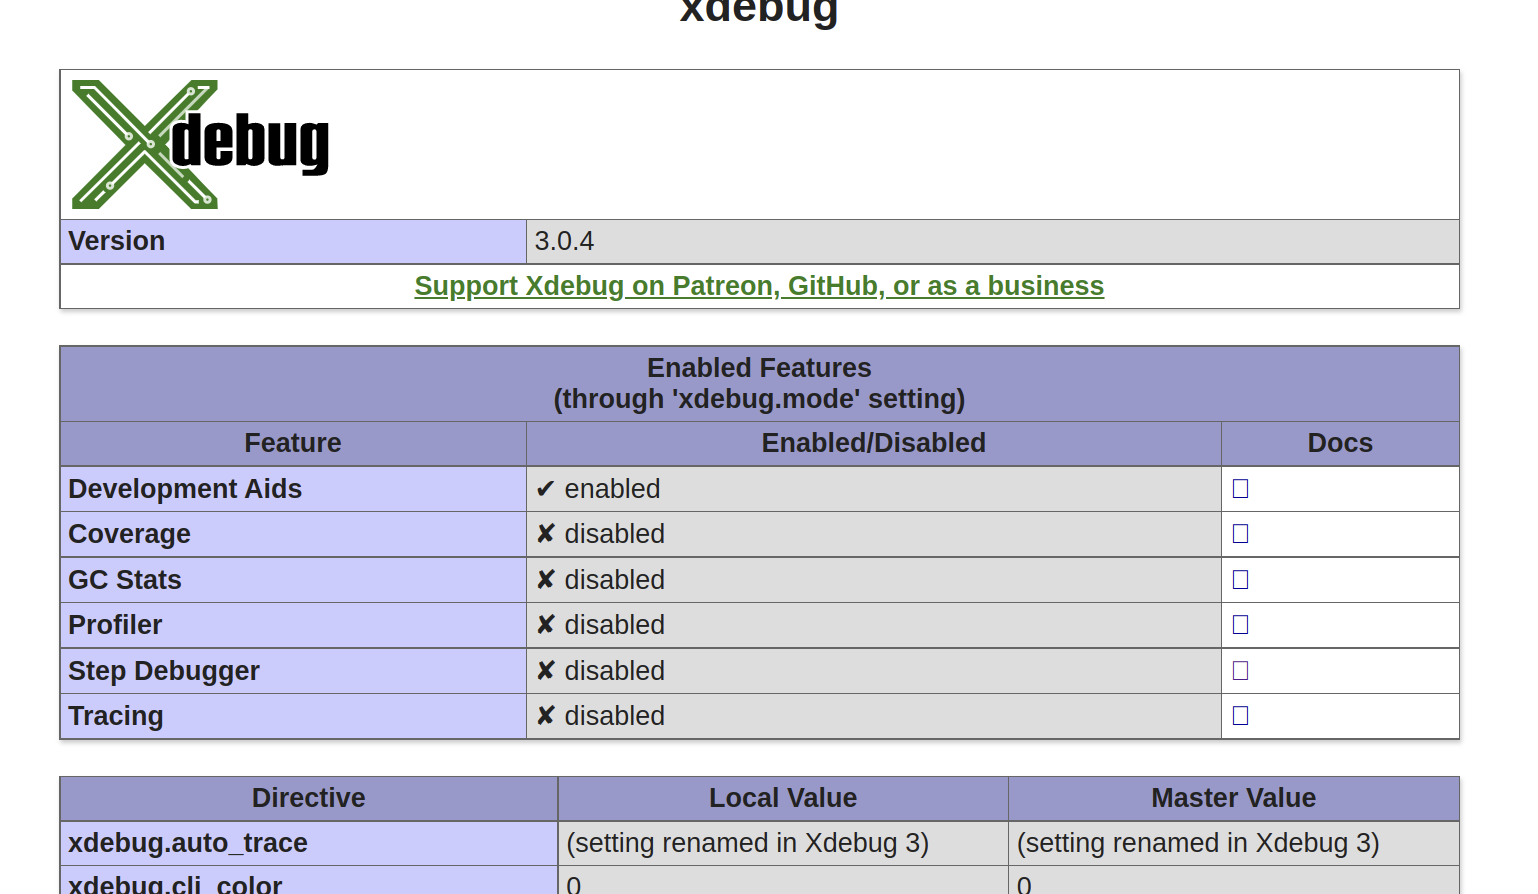Select the Version label cell
Viewport: 1538px width, 894px height.
click(293, 241)
